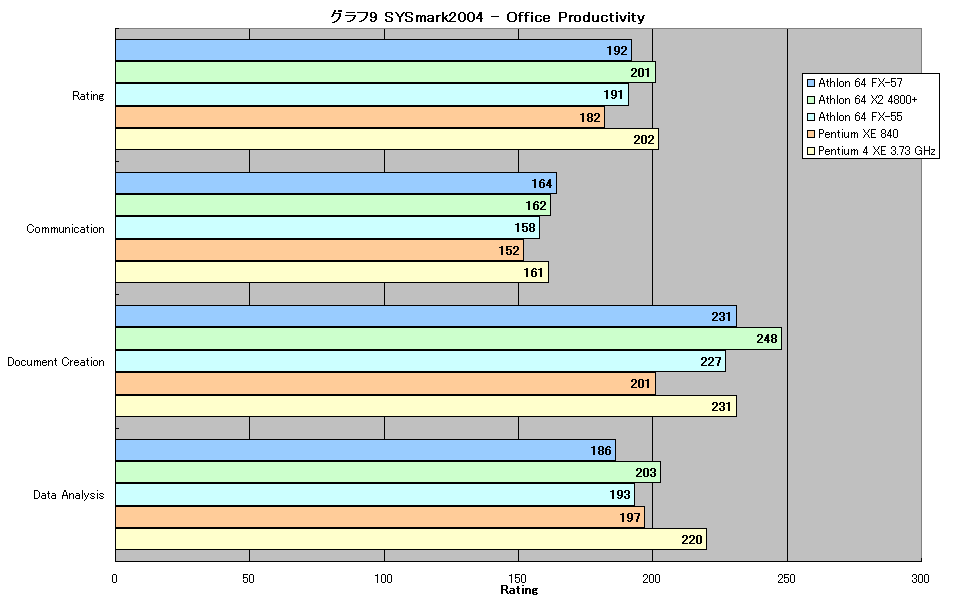Click the x-axis tick label 100
The image size is (970, 604).
(x=383, y=579)
